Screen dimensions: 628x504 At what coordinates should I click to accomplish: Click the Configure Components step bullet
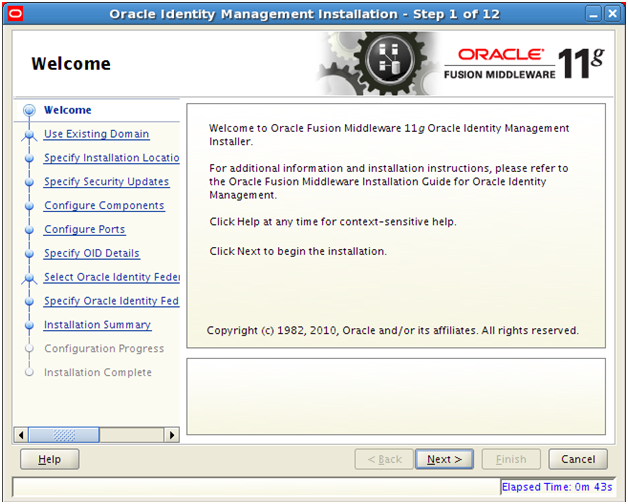pos(29,206)
